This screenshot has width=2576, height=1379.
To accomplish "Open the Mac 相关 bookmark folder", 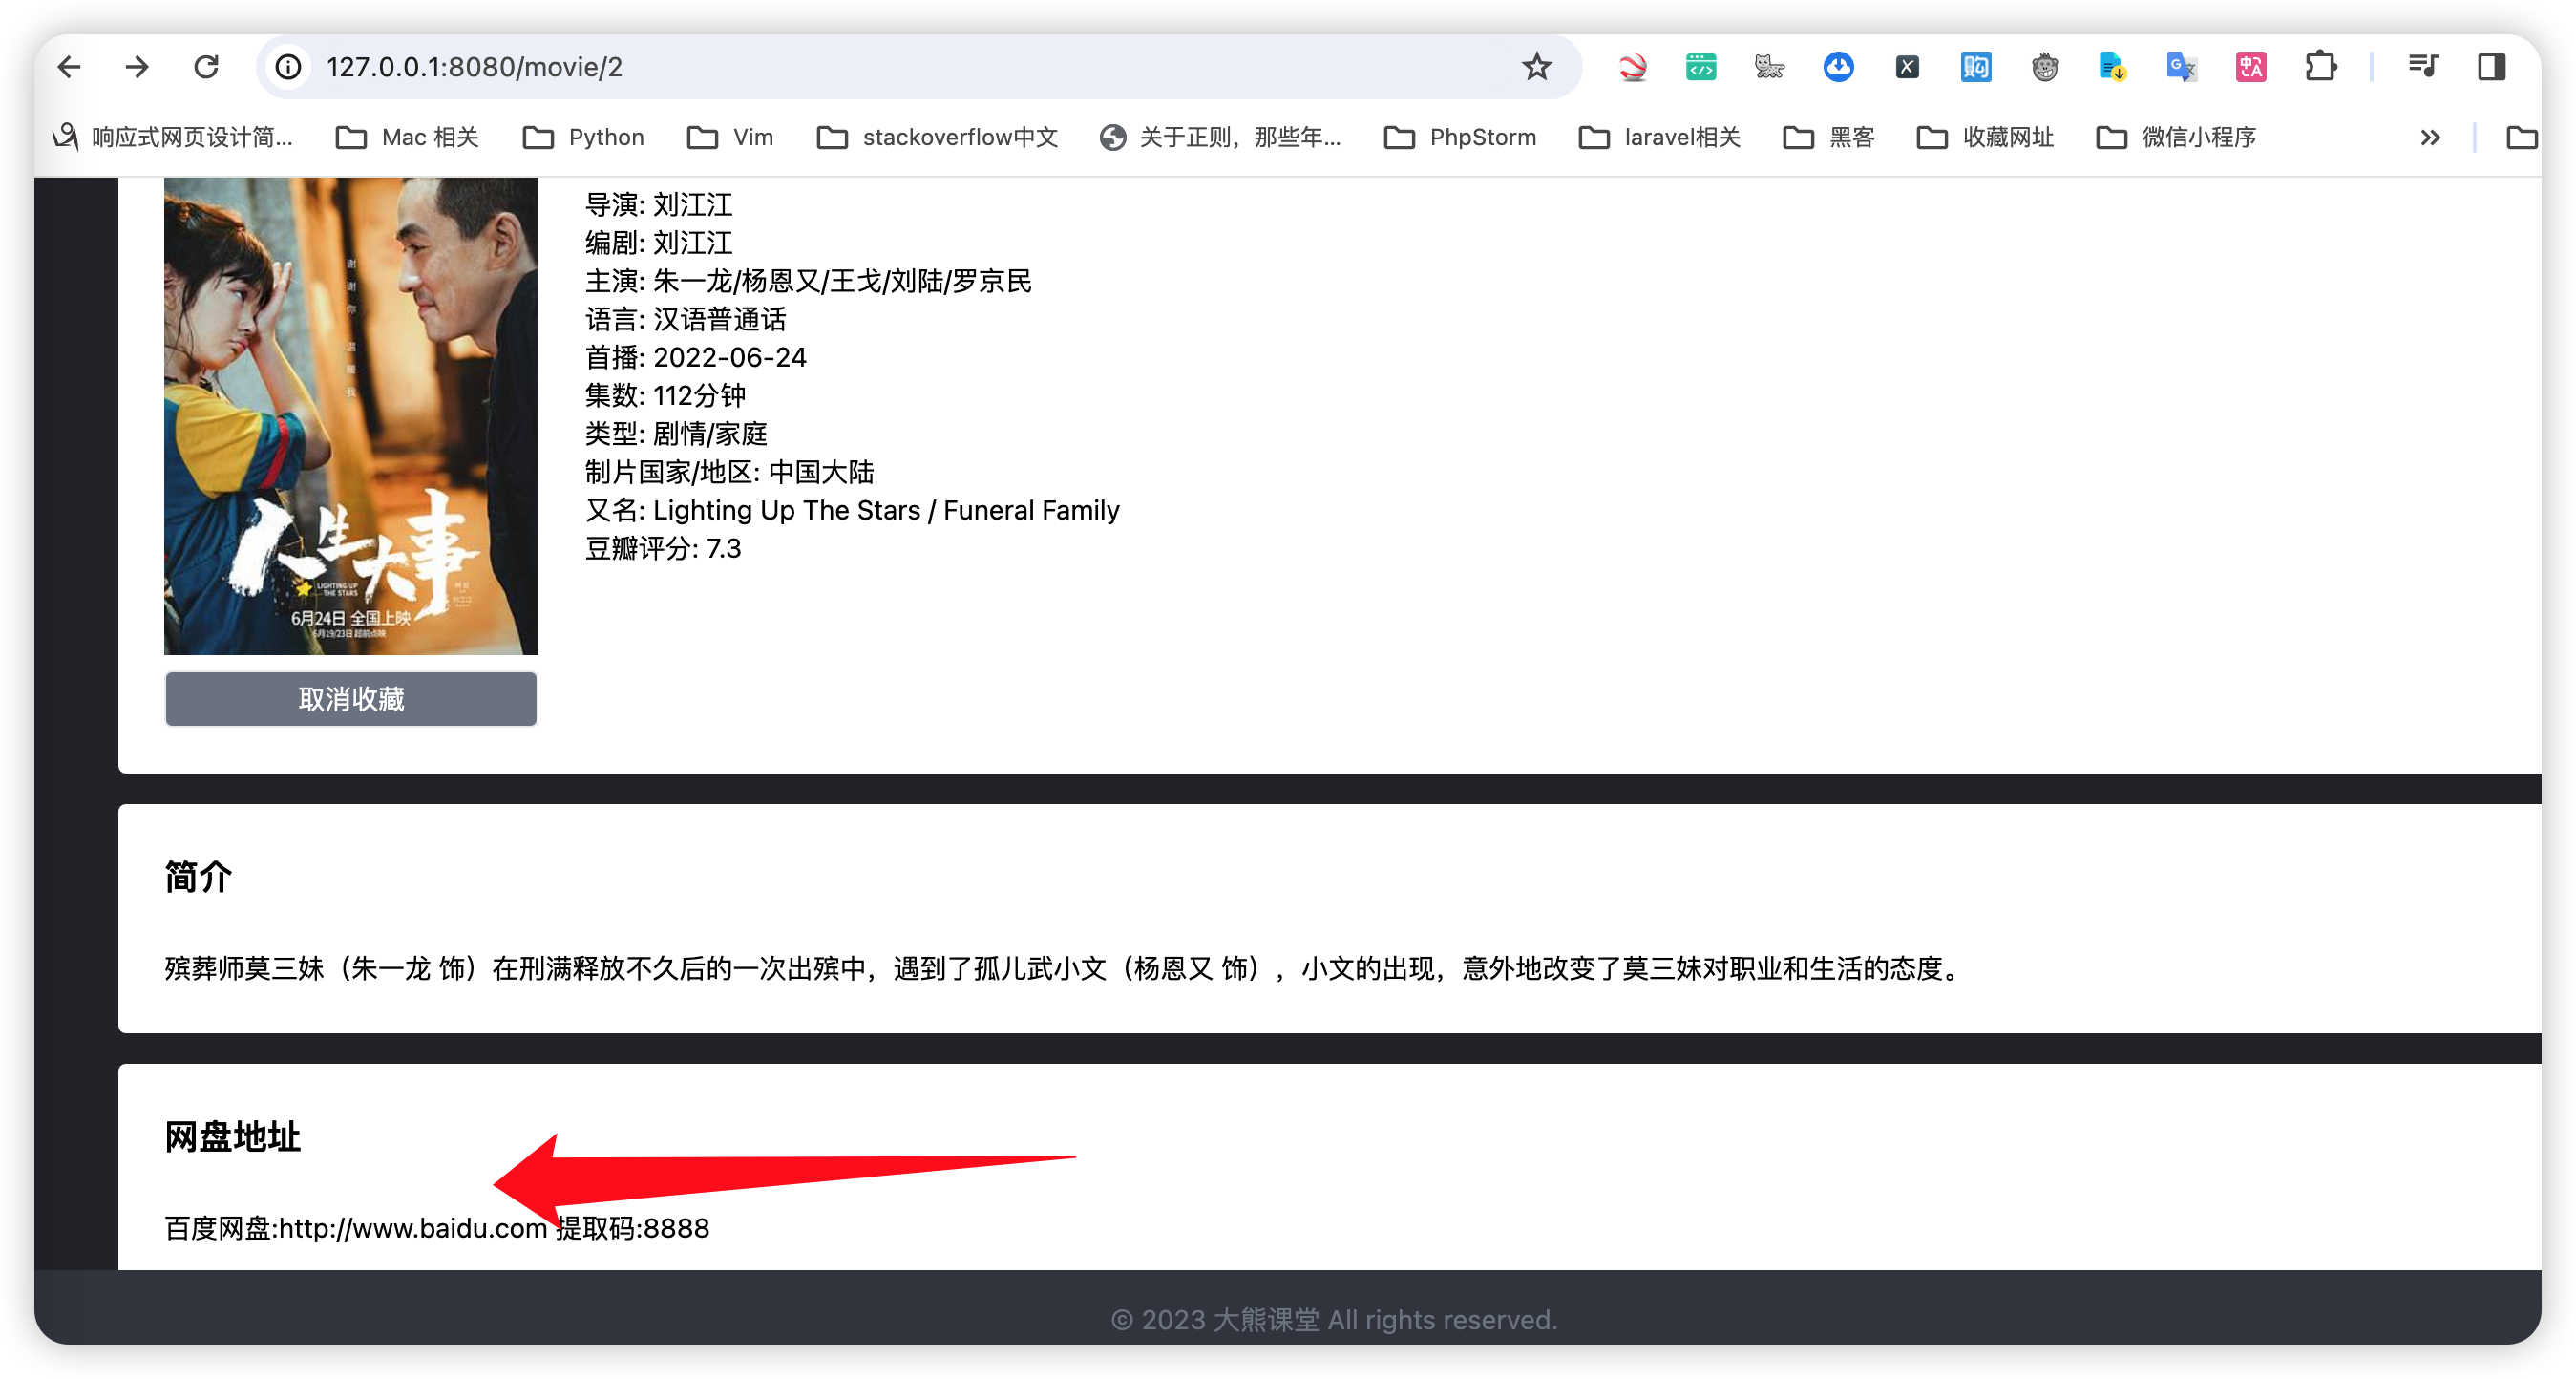I will click(407, 137).
